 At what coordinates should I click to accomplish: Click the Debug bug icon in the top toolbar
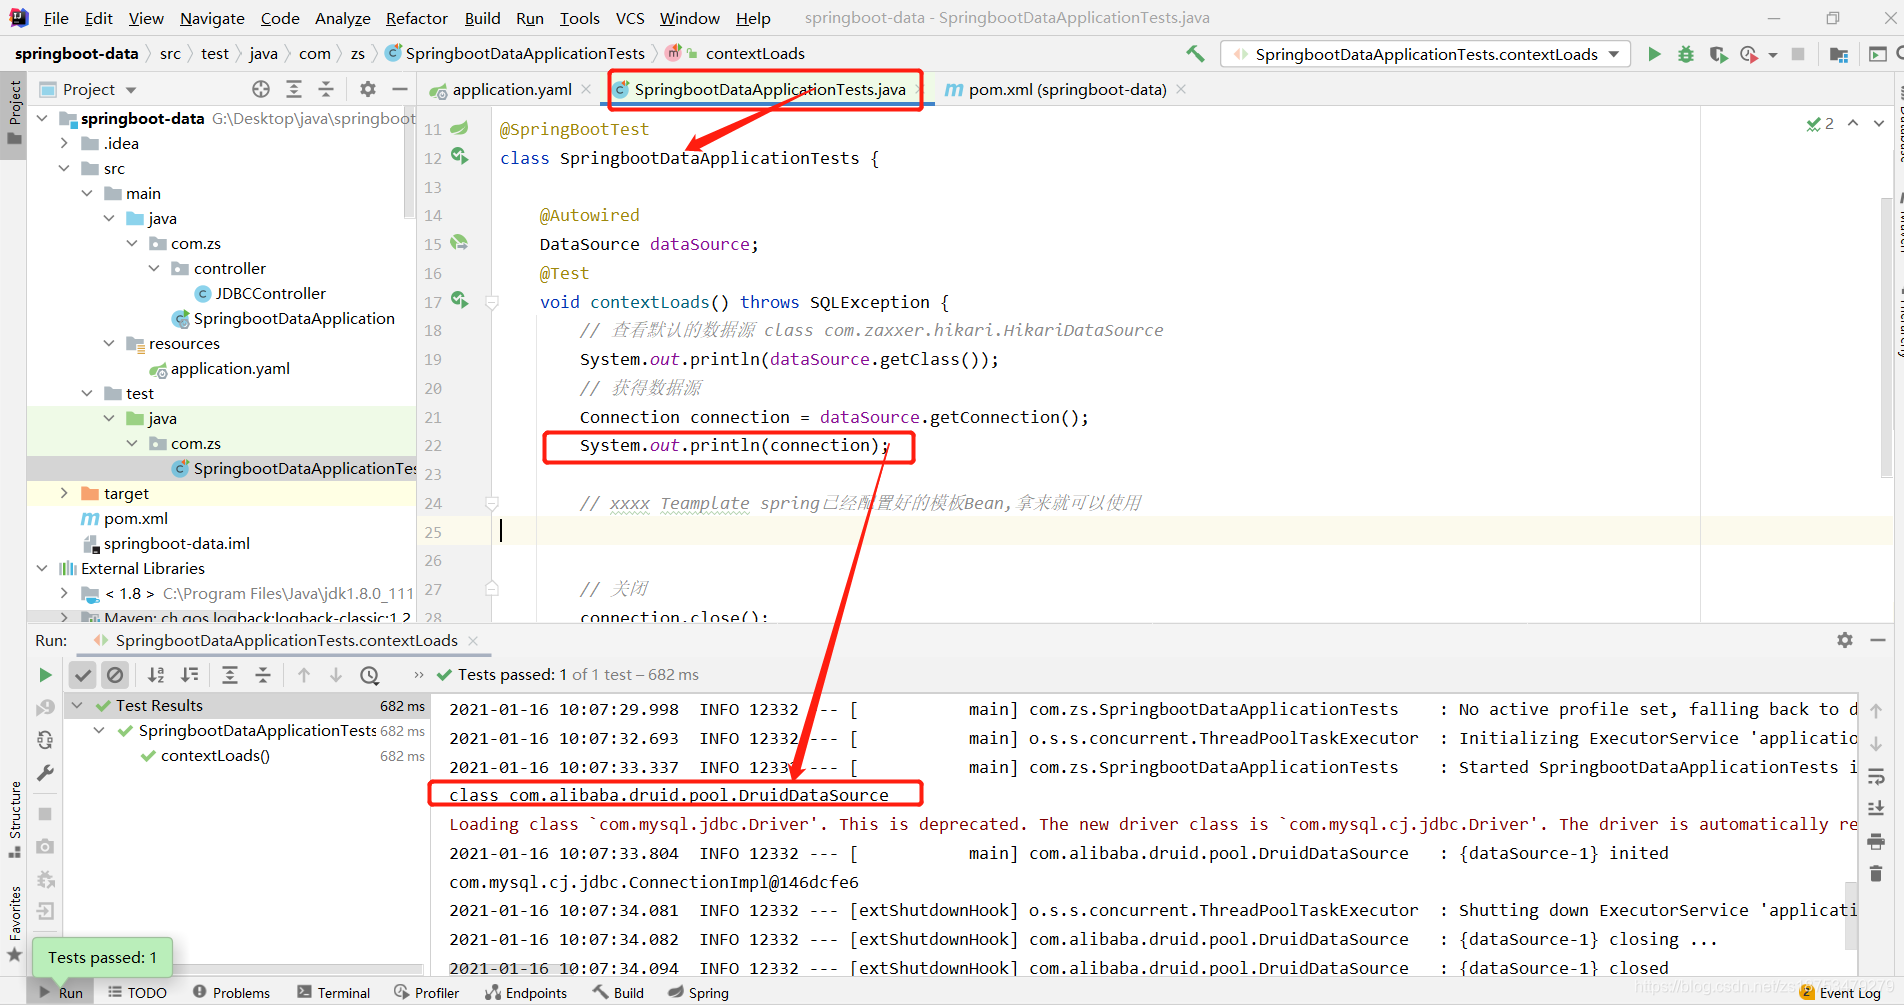[x=1686, y=54]
